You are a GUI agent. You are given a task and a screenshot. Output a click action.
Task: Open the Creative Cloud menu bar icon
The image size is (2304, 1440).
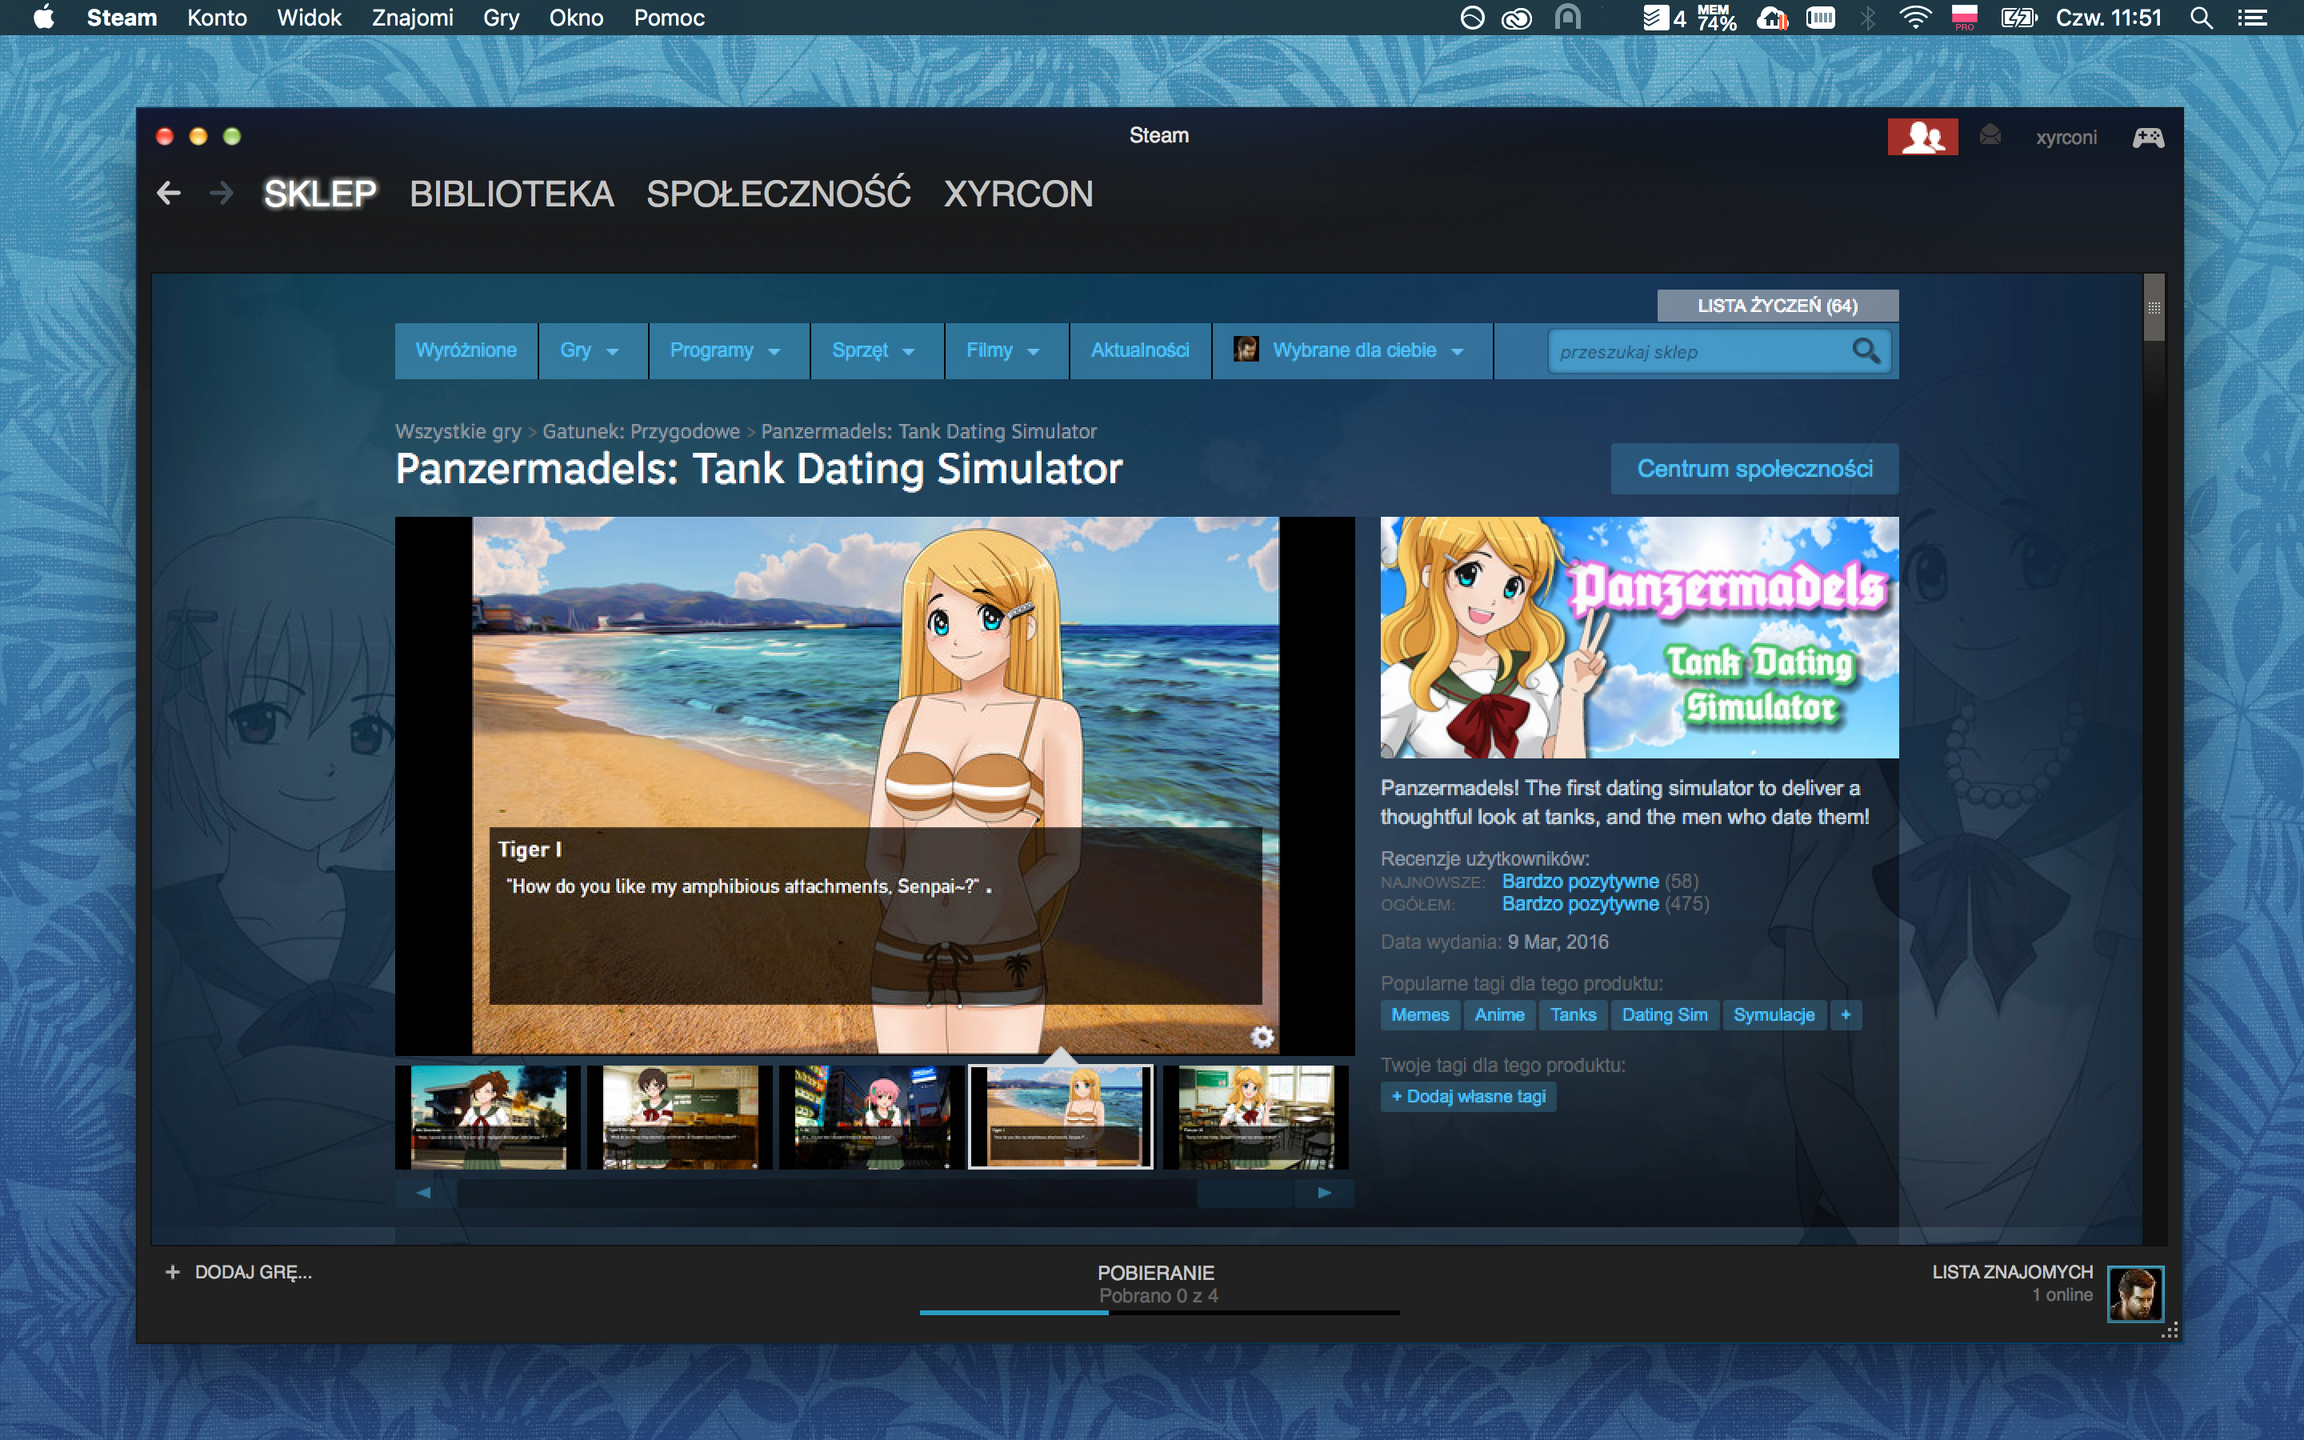(x=1516, y=18)
